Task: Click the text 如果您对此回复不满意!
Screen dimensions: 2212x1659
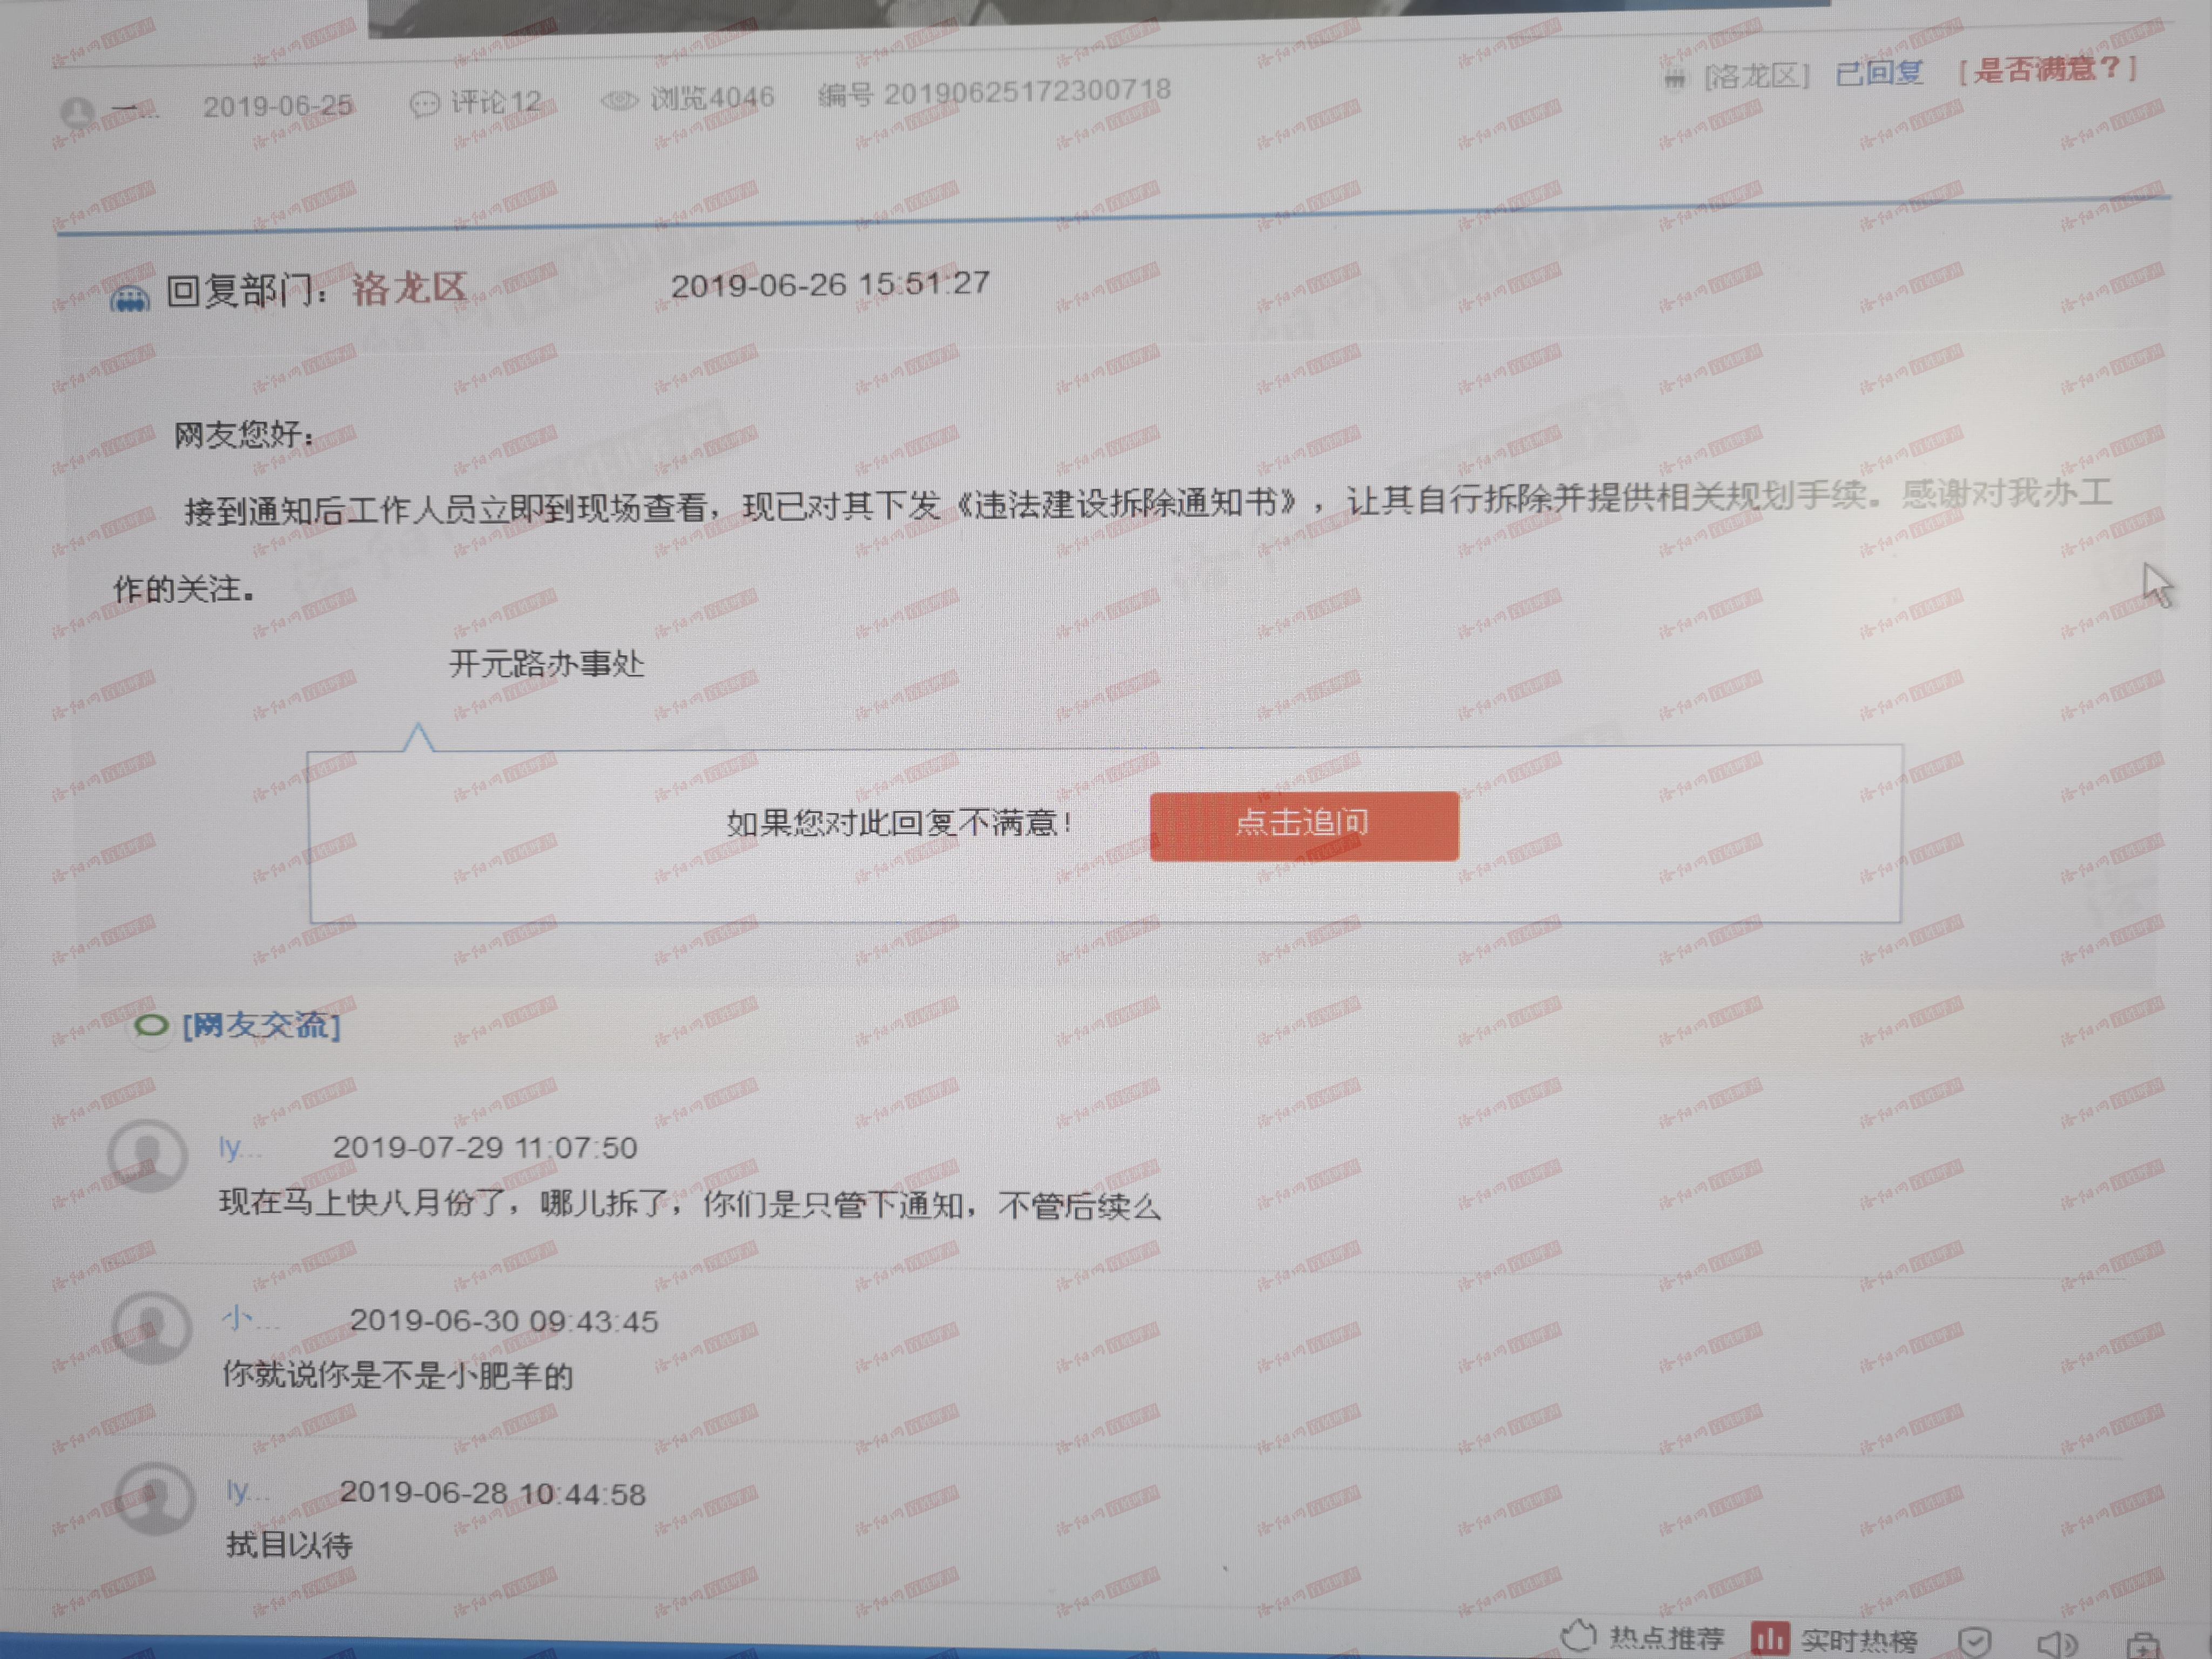Action: 900,823
